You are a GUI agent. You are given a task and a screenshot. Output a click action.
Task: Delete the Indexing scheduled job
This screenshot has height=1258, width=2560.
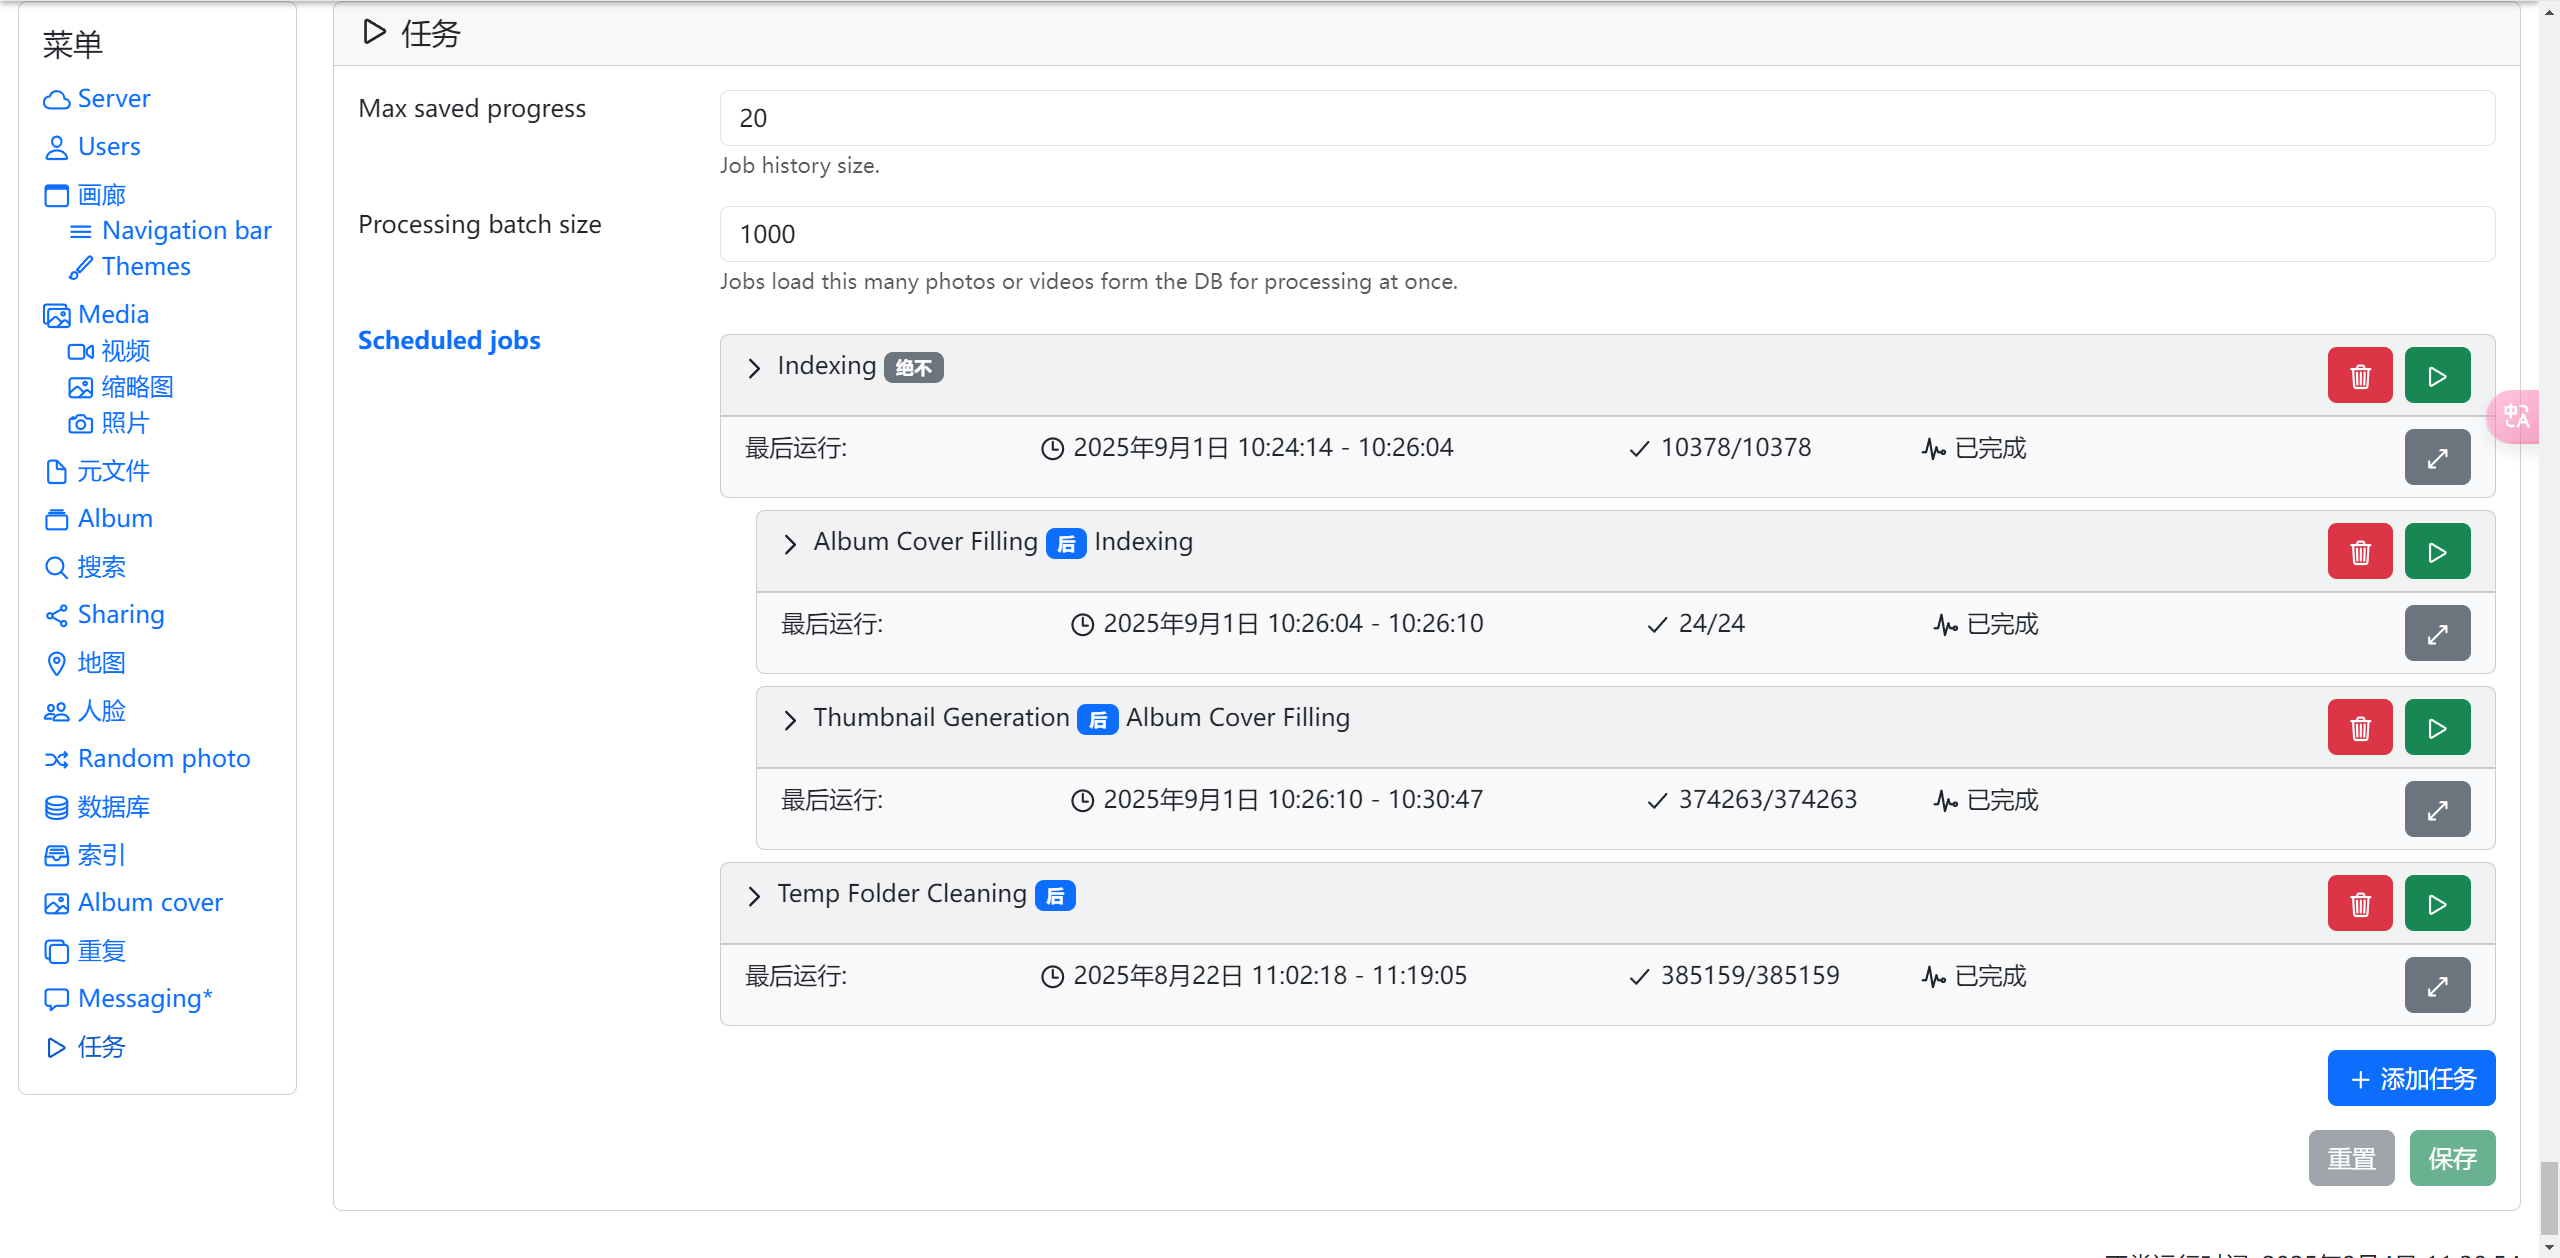coord(2359,376)
